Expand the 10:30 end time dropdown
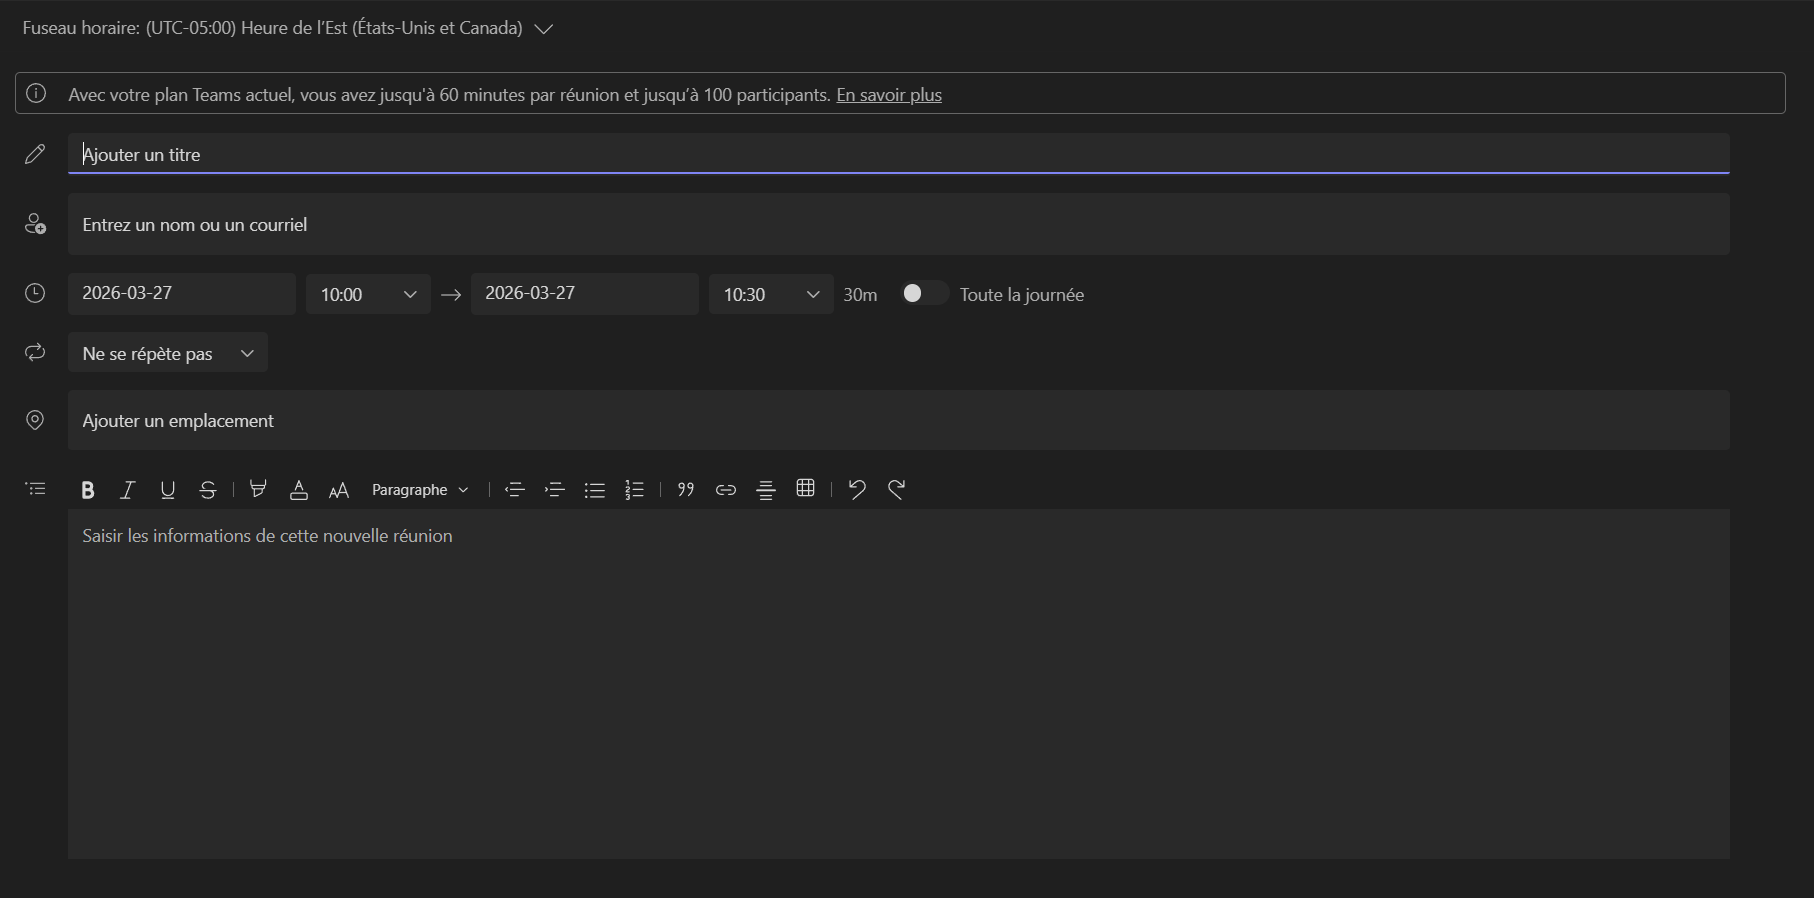1814x898 pixels. click(x=771, y=294)
